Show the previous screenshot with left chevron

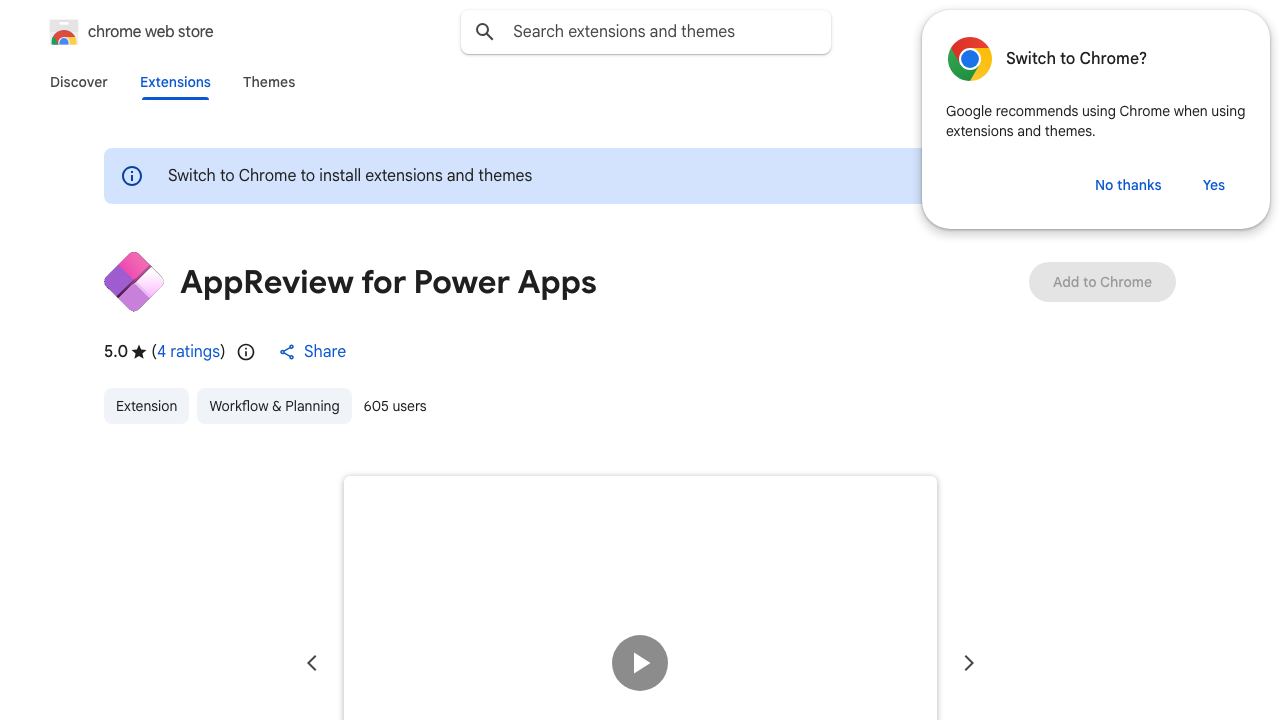pyautogui.click(x=312, y=663)
